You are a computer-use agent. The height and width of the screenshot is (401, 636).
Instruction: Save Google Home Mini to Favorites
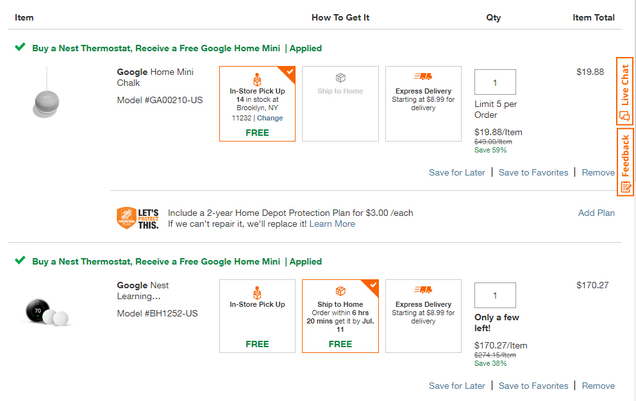coord(533,172)
